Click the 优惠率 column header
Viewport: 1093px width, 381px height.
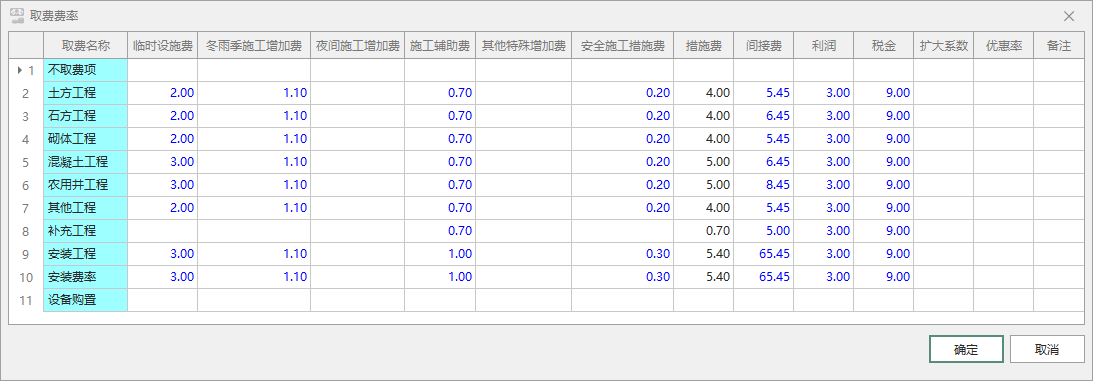point(1003,46)
